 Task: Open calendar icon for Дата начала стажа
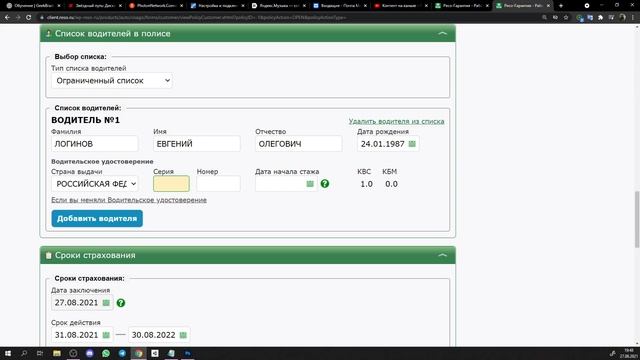[310, 184]
